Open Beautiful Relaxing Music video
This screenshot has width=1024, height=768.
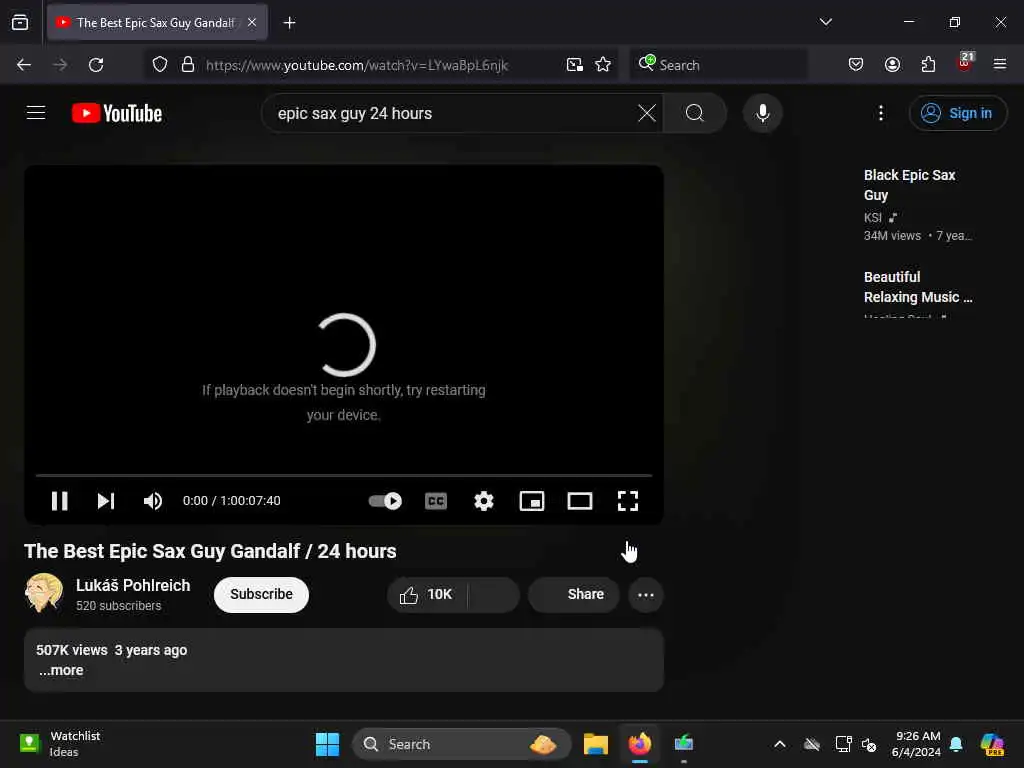[918, 287]
